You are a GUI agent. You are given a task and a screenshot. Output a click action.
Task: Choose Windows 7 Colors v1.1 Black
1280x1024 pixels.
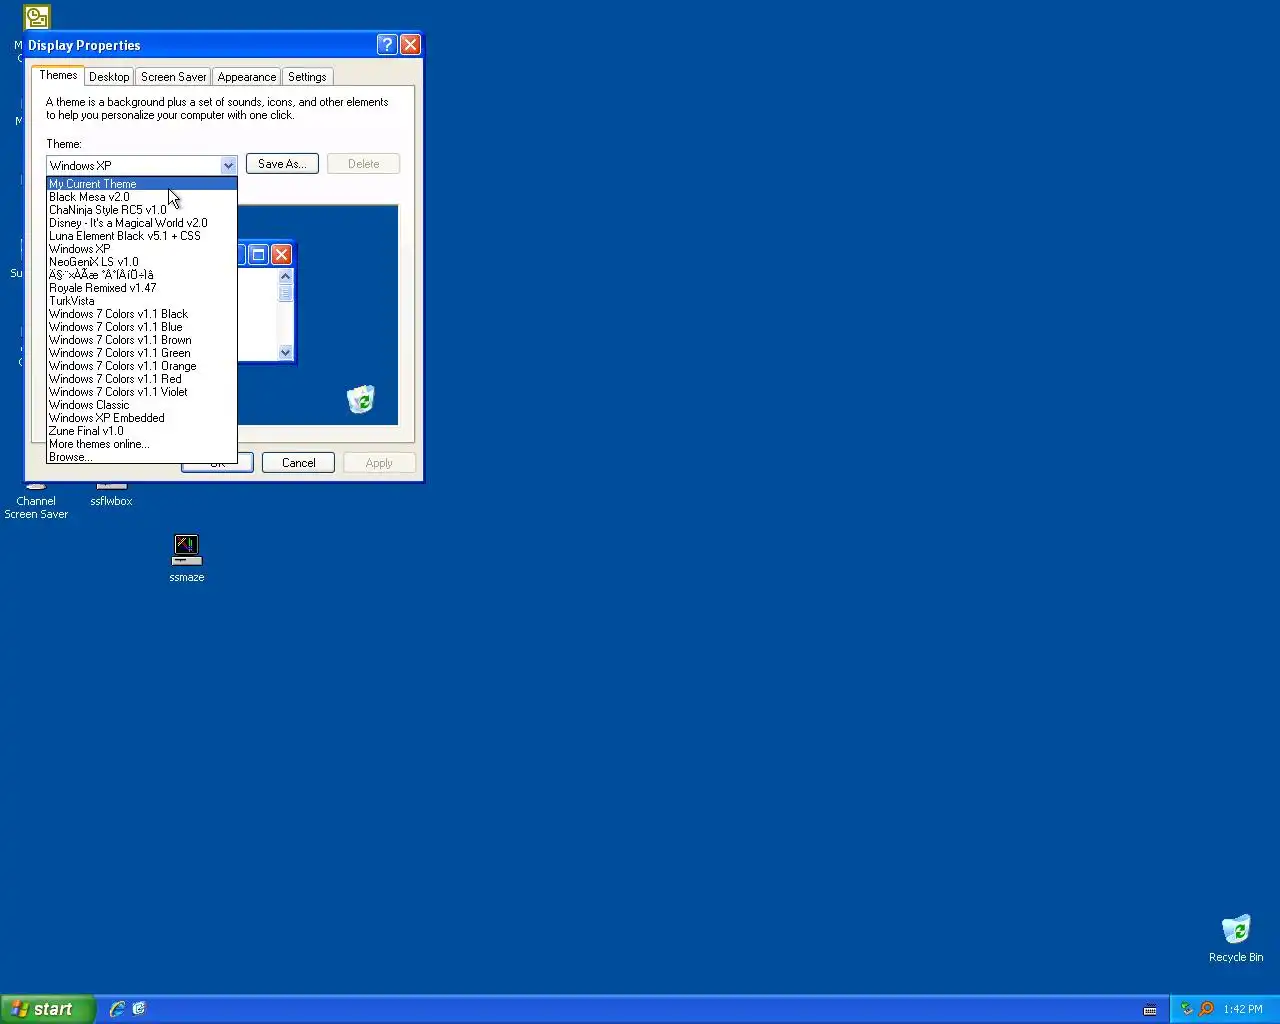coord(141,314)
